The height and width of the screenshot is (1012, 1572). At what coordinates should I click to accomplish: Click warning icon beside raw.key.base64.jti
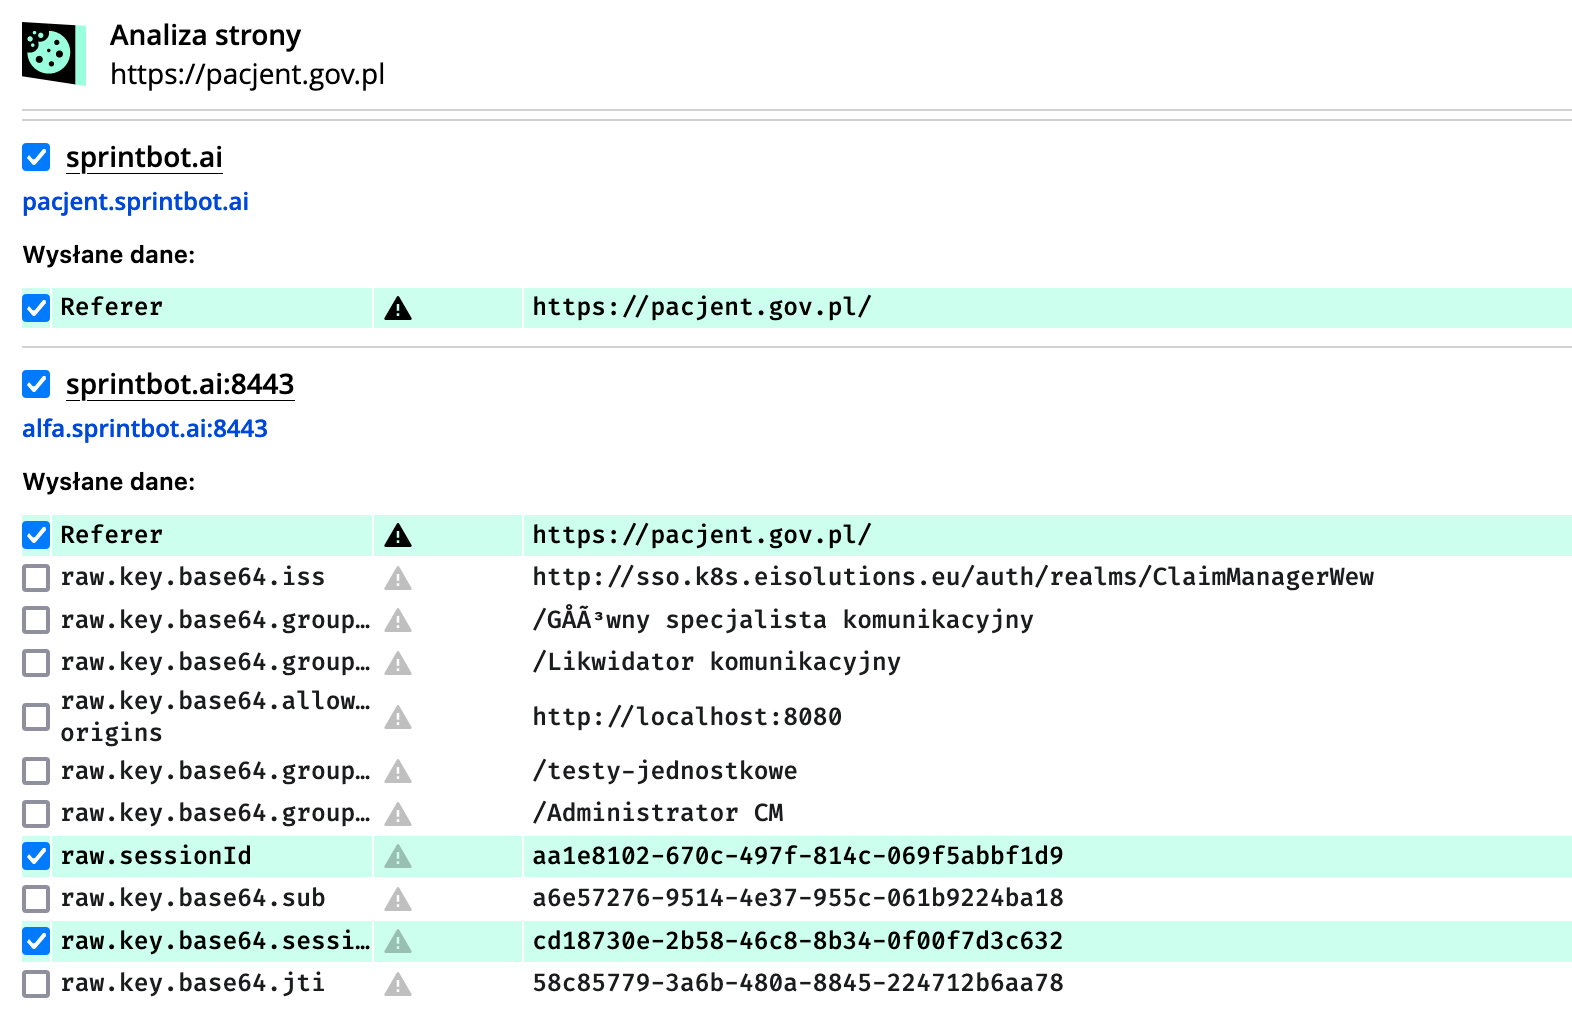pos(398,983)
